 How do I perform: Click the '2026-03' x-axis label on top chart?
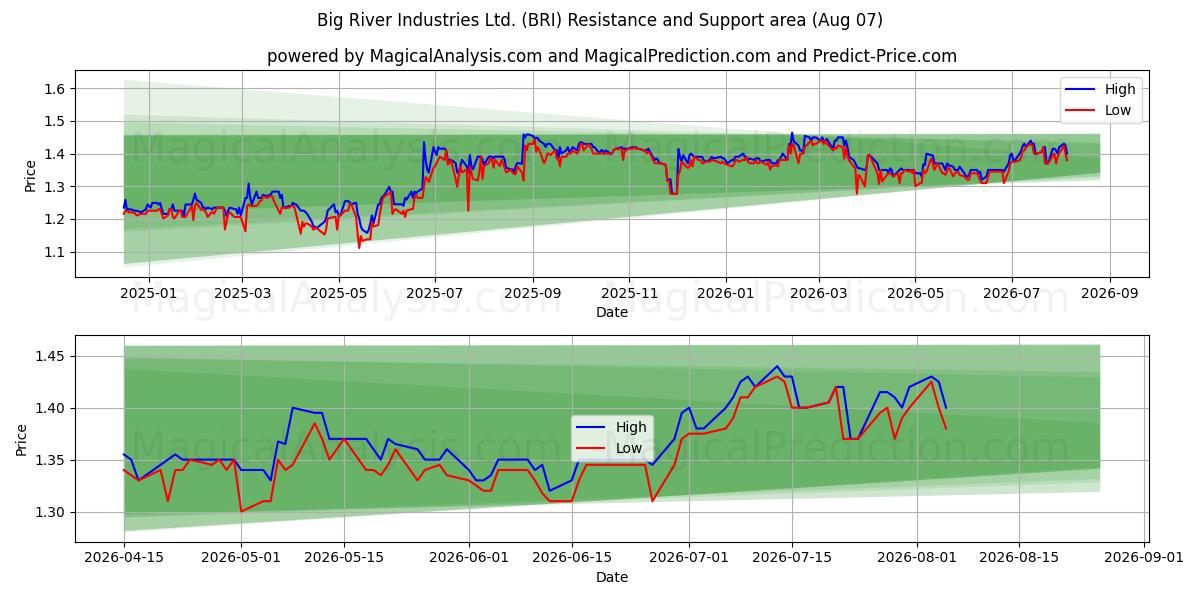pos(819,293)
